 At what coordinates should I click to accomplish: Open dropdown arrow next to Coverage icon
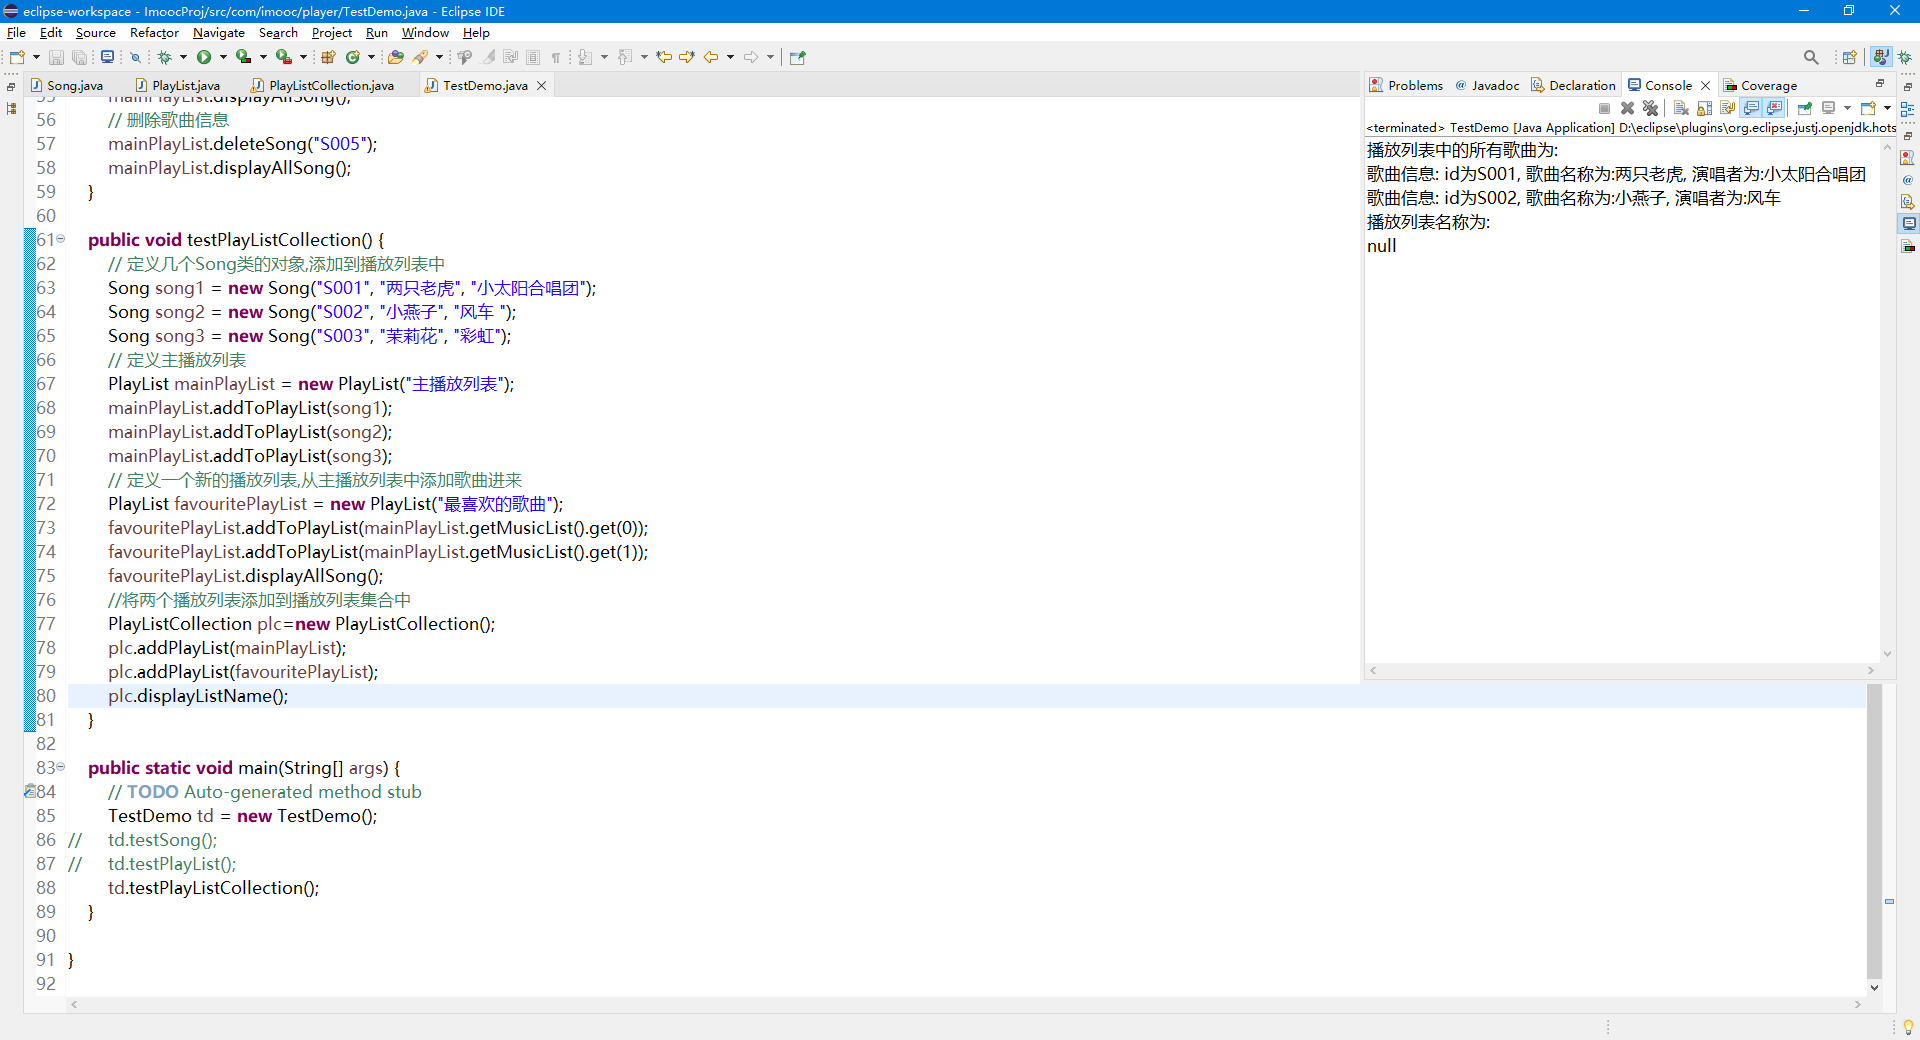(263, 57)
